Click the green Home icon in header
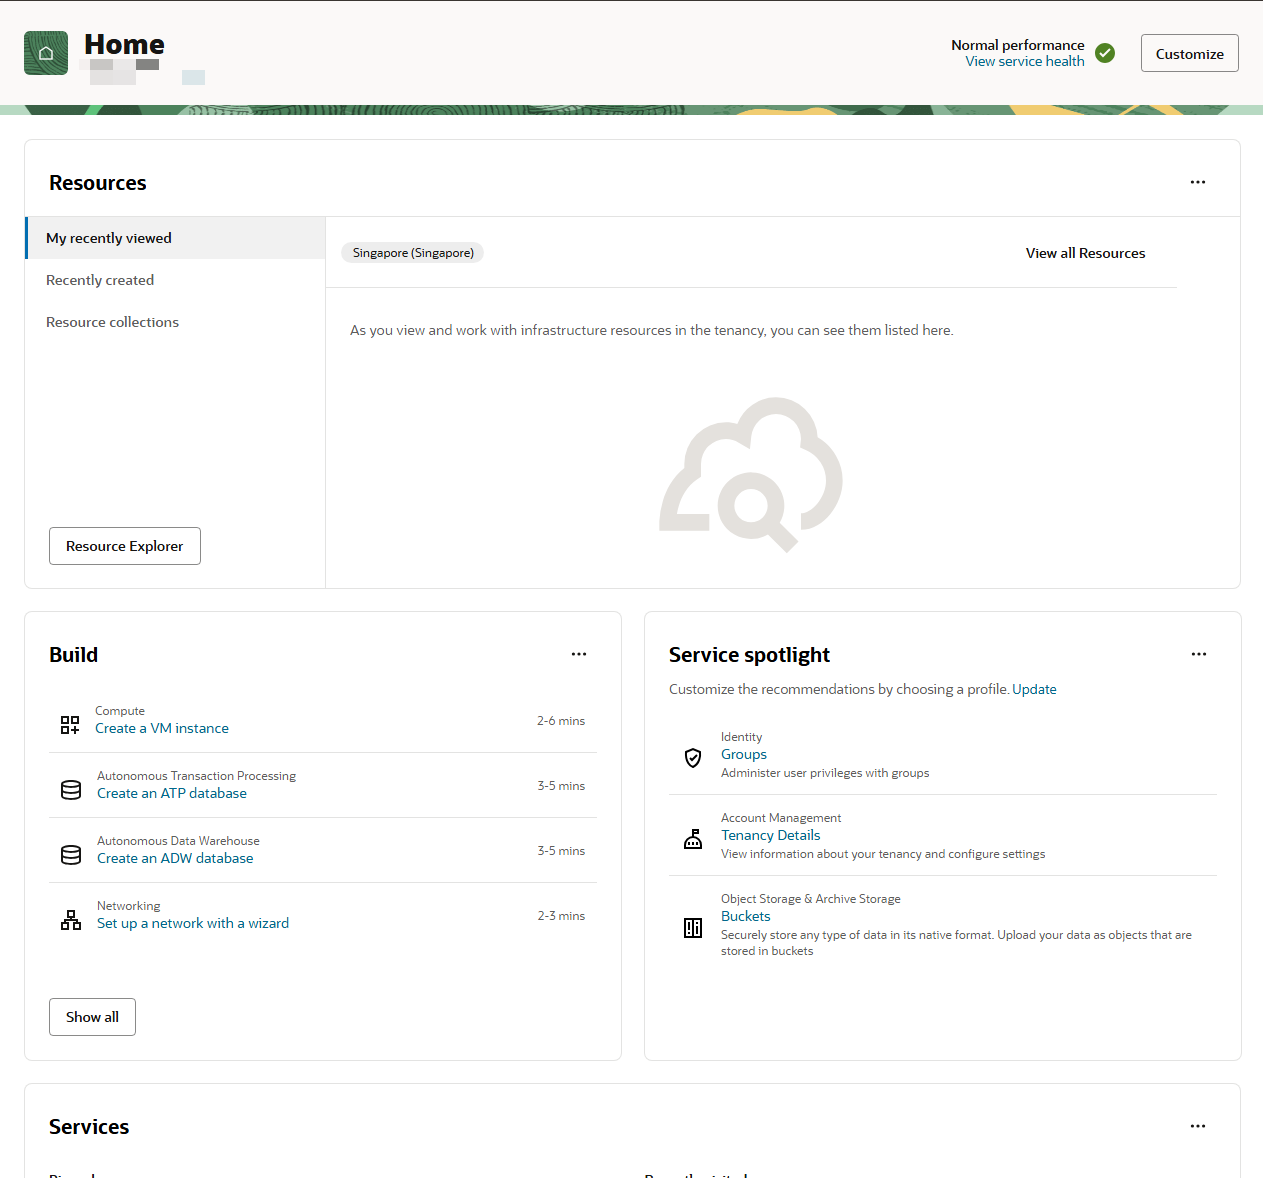The image size is (1263, 1178). coord(46,53)
